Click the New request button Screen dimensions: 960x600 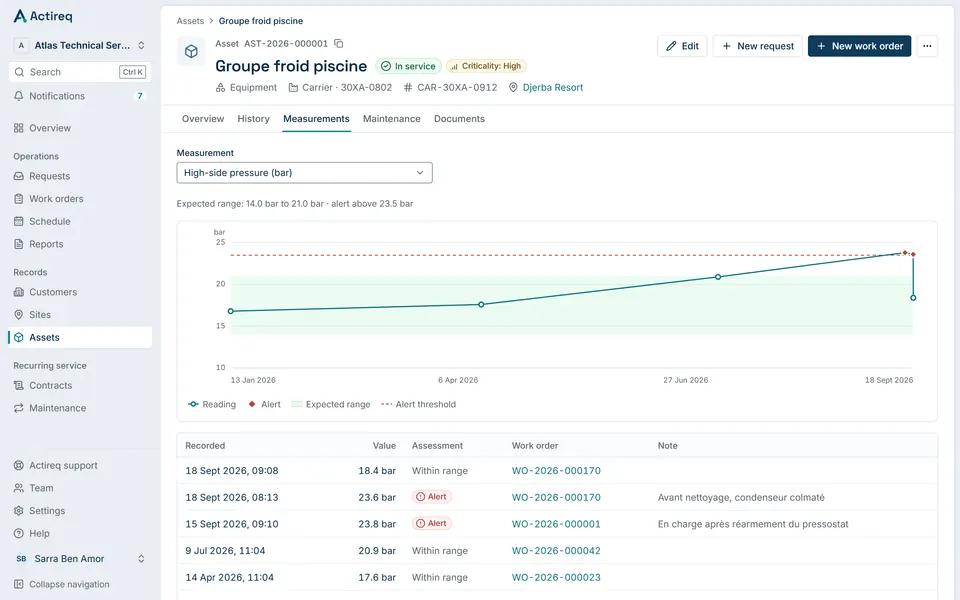coord(757,46)
